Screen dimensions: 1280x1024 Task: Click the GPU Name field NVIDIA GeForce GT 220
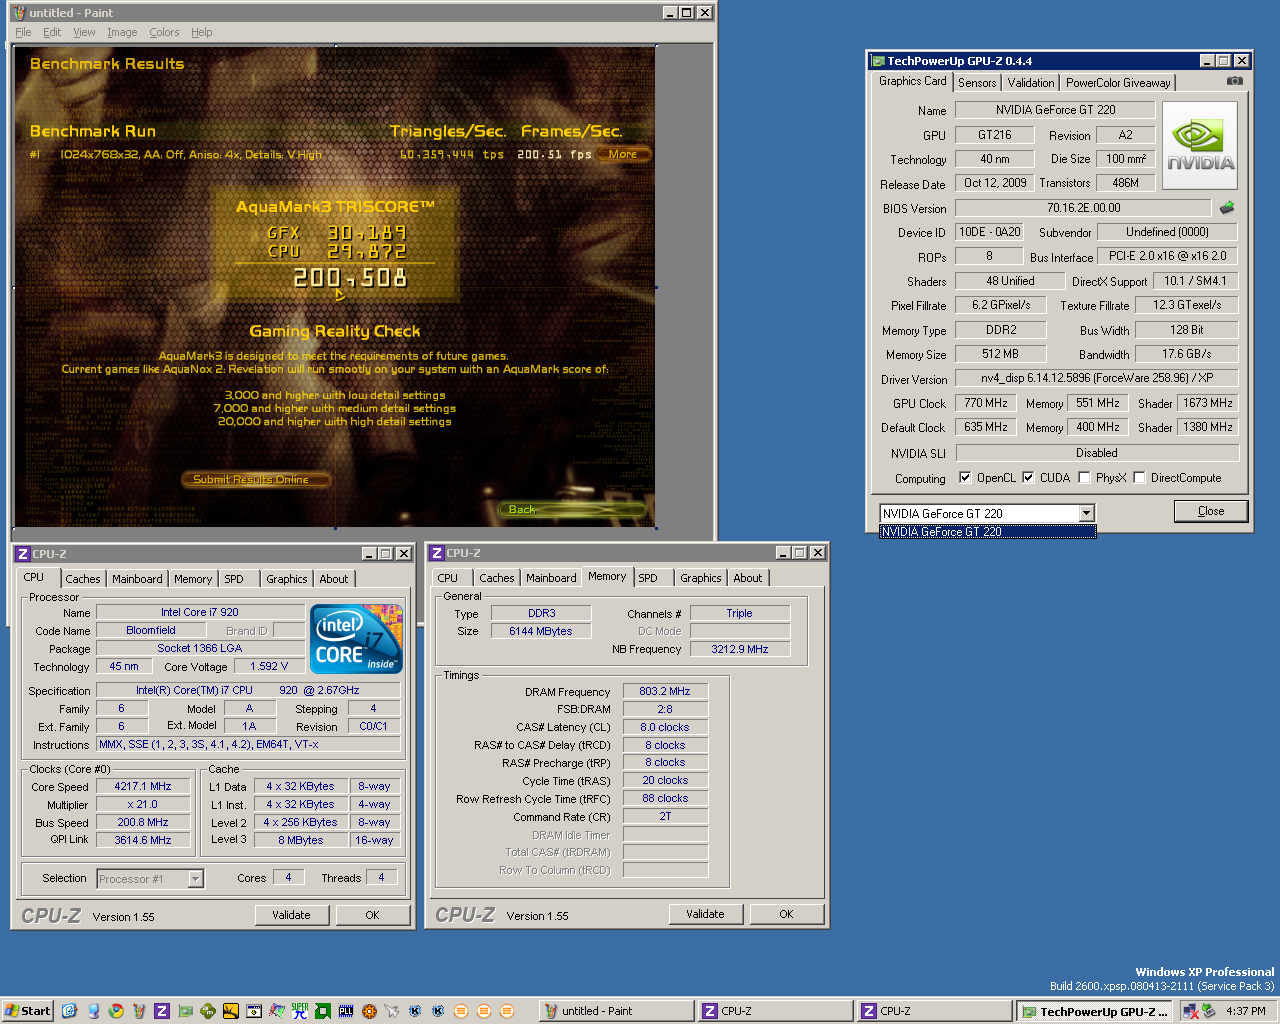click(1055, 110)
